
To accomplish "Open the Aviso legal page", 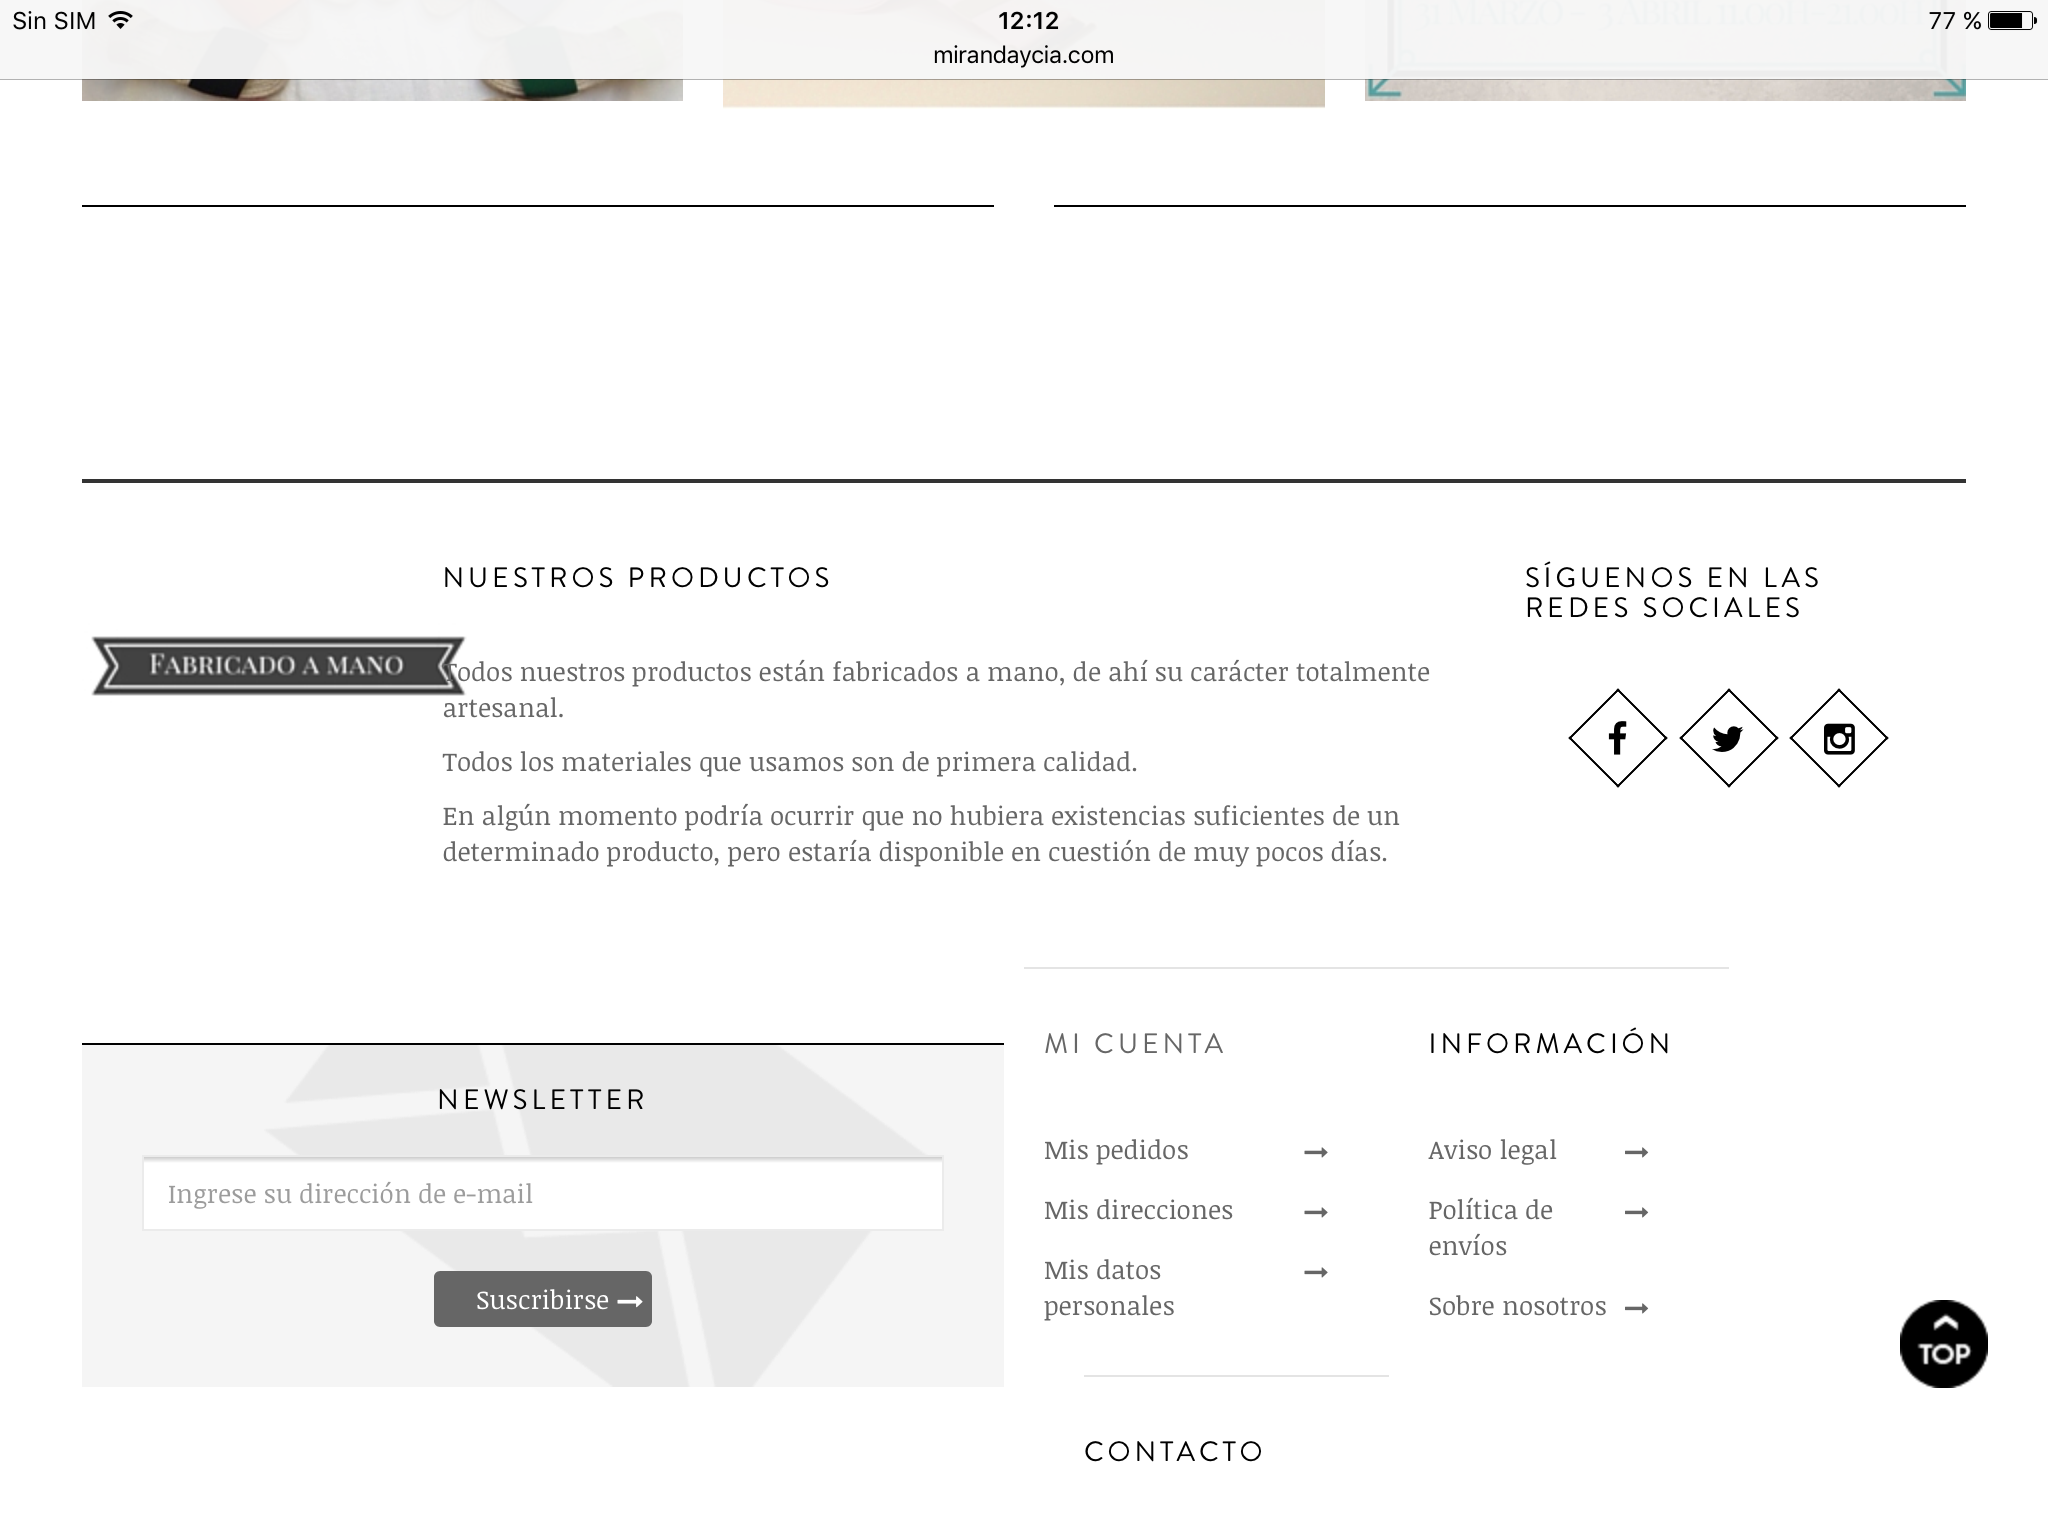I will [1492, 1150].
